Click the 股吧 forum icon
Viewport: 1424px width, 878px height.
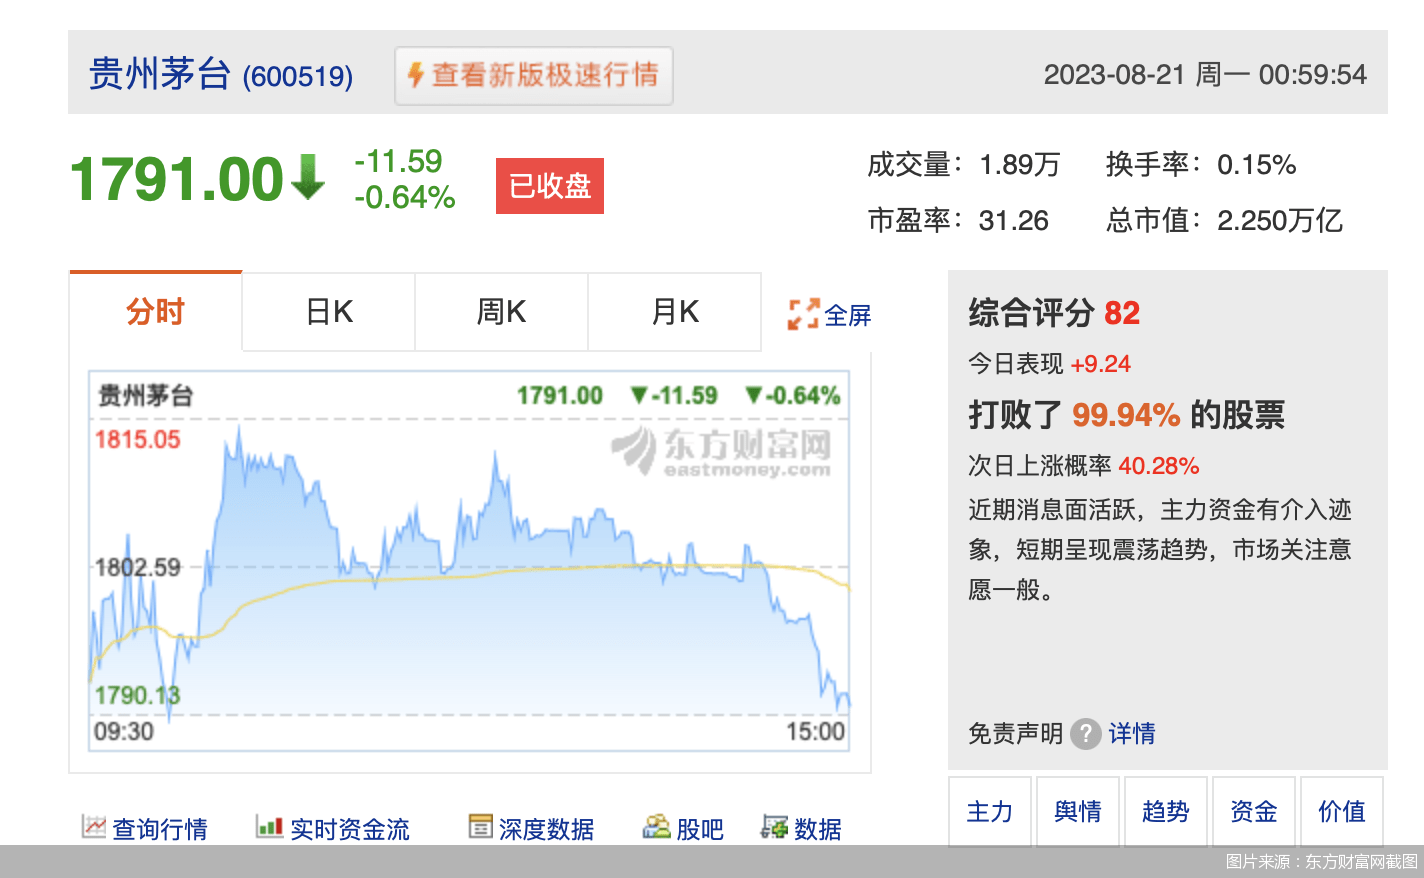click(x=657, y=827)
